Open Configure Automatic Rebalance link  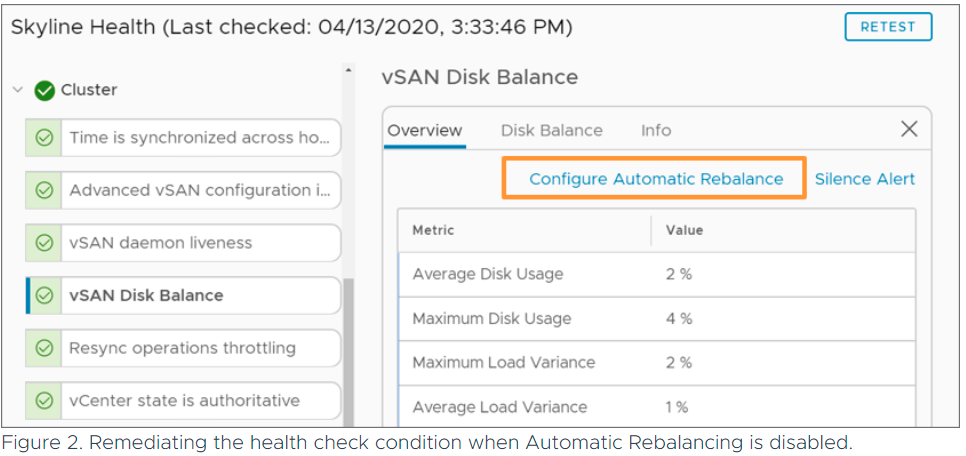[656, 179]
